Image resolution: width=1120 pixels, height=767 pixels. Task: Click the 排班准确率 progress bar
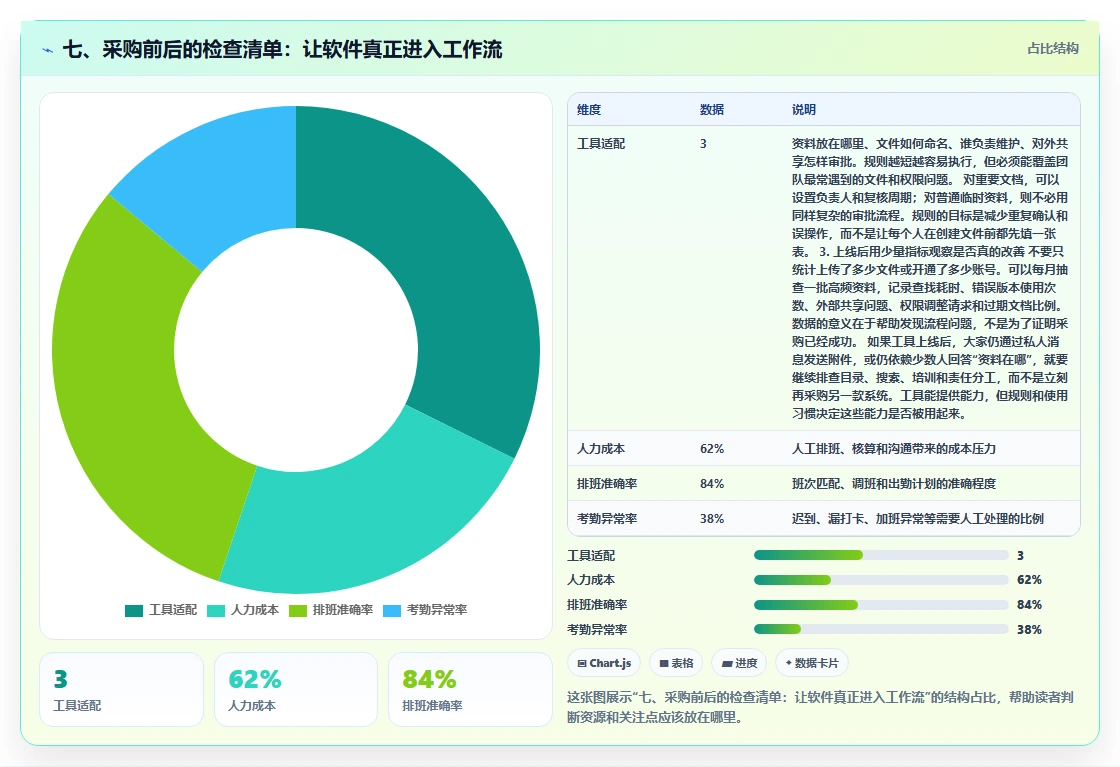click(x=881, y=605)
